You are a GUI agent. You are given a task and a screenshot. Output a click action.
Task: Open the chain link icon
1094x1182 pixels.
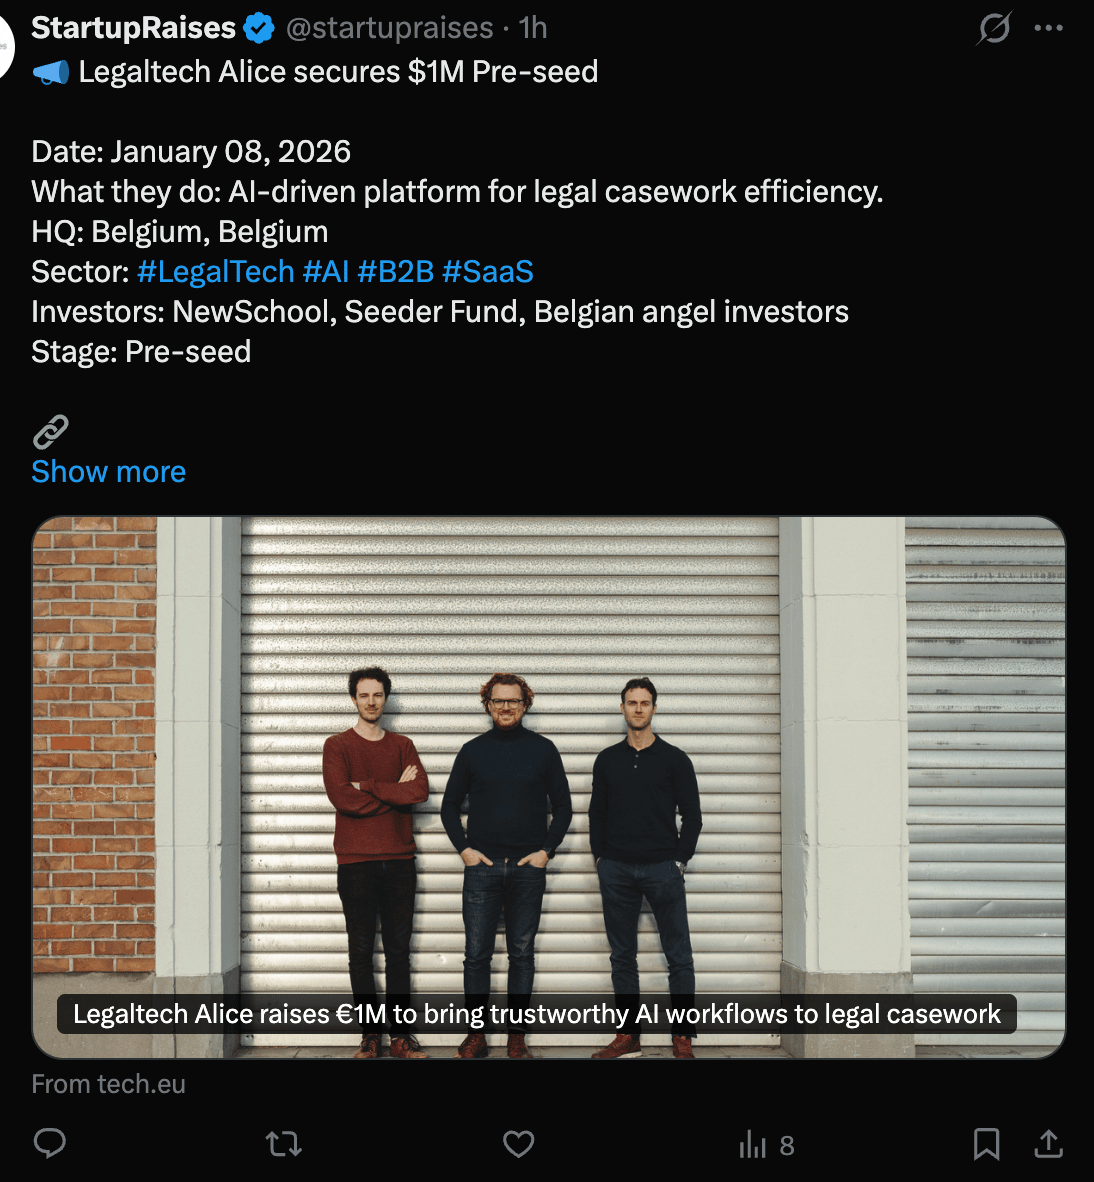point(51,432)
